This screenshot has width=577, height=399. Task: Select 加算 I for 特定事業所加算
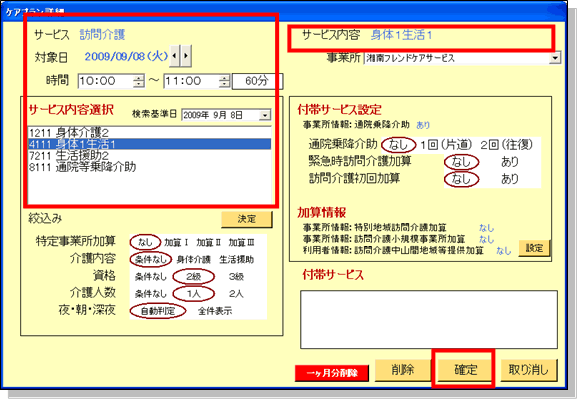coord(176,242)
